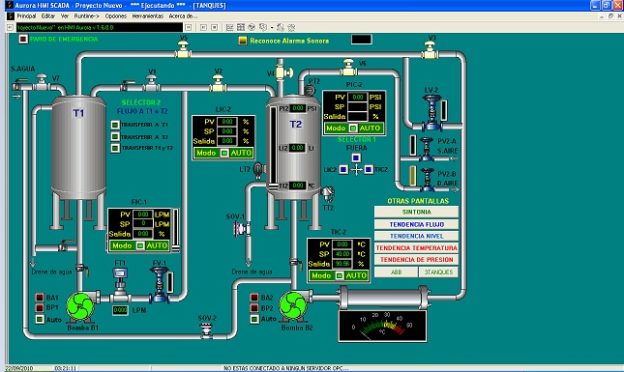
Task: Open TENDENCIA FLUJO screen
Action: tap(416, 224)
